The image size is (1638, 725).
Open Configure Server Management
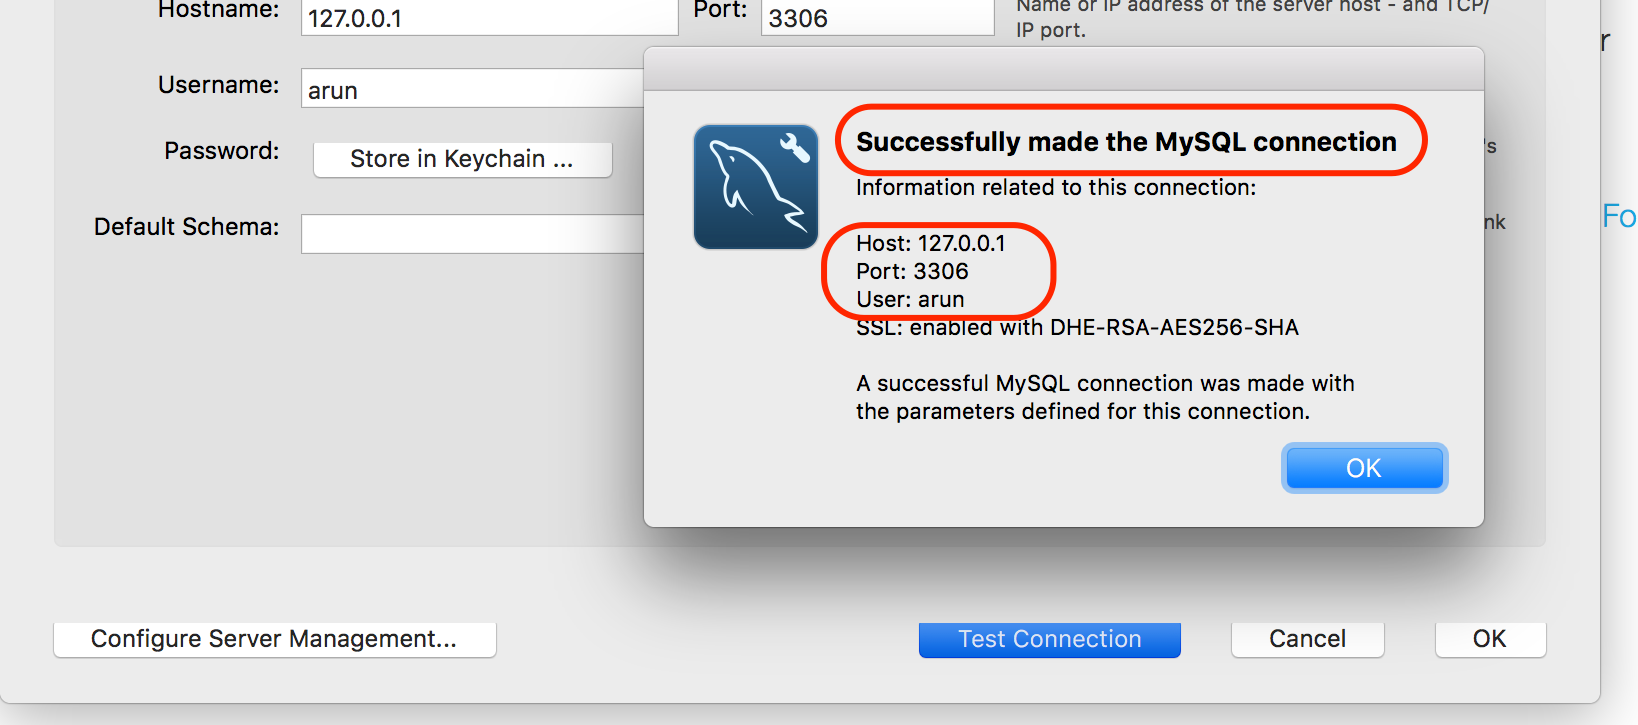click(274, 639)
